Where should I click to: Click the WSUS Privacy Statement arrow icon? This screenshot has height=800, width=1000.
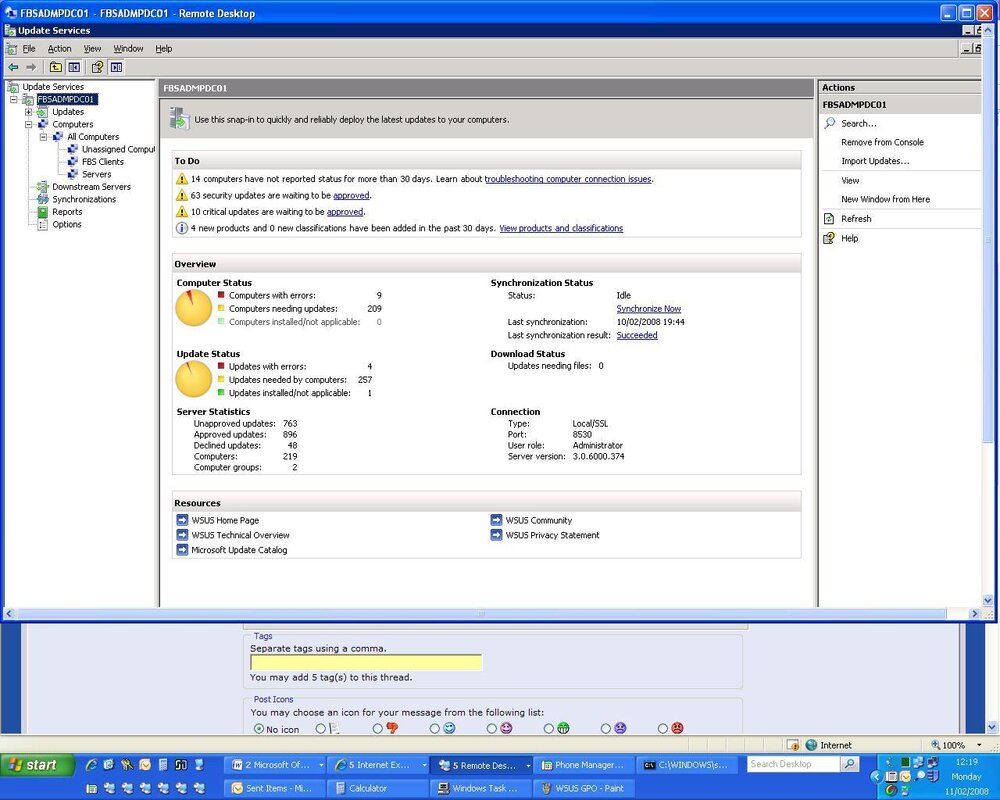click(496, 535)
